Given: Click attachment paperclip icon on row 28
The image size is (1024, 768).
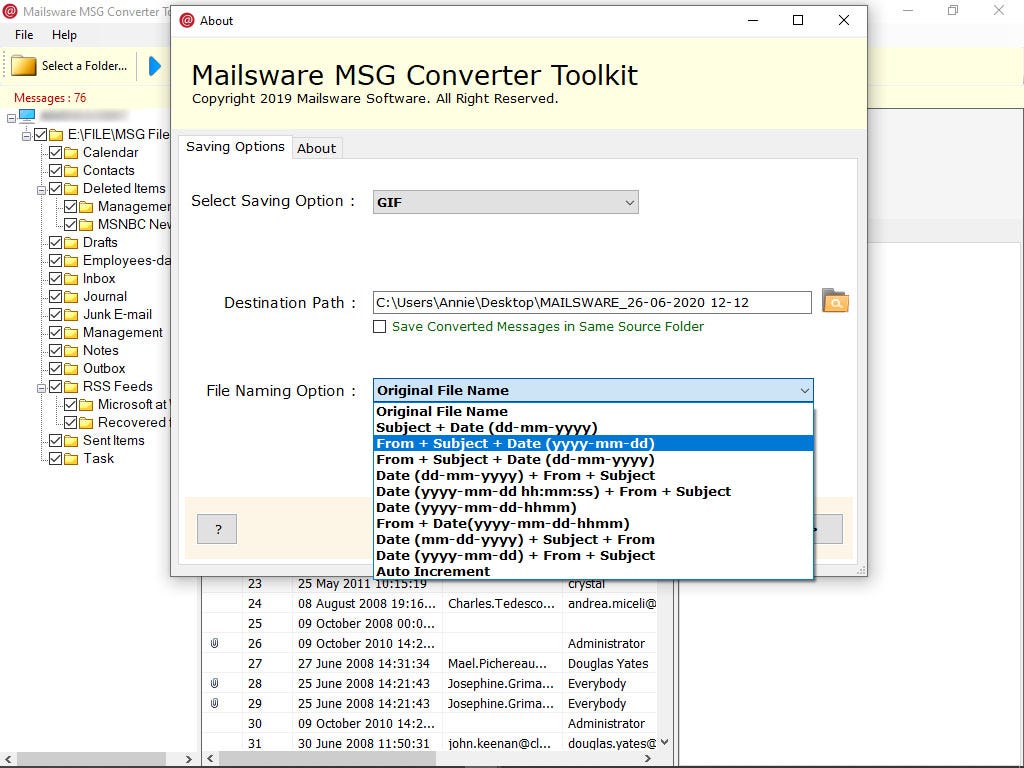Looking at the screenshot, I should coord(214,683).
